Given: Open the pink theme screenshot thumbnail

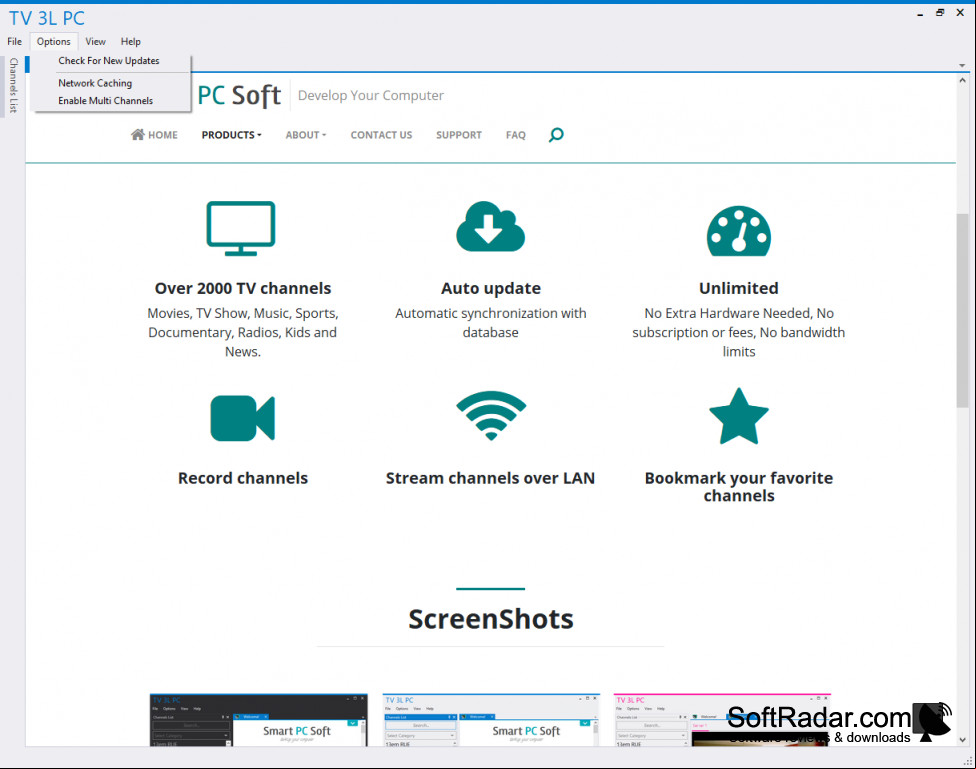Looking at the screenshot, I should (722, 720).
